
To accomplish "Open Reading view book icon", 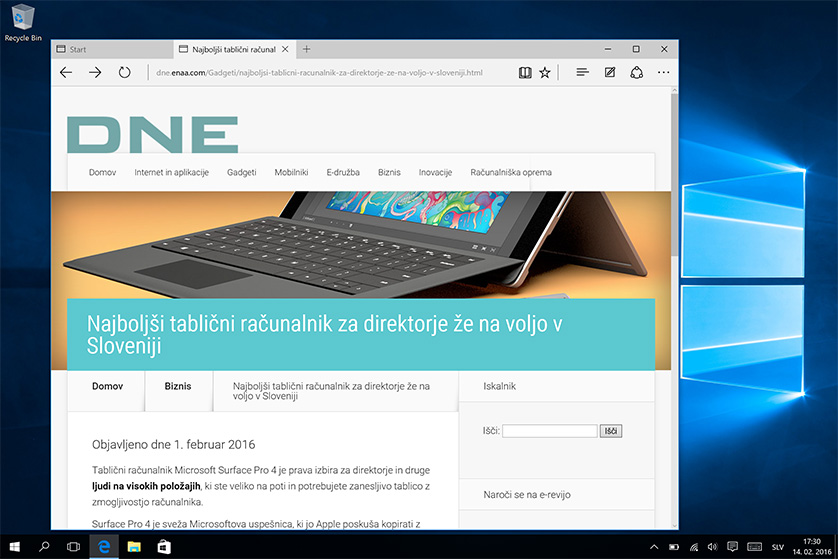I will (525, 73).
